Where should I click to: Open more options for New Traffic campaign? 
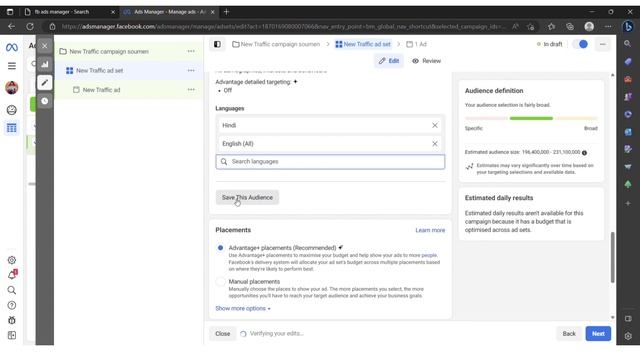(x=191, y=51)
